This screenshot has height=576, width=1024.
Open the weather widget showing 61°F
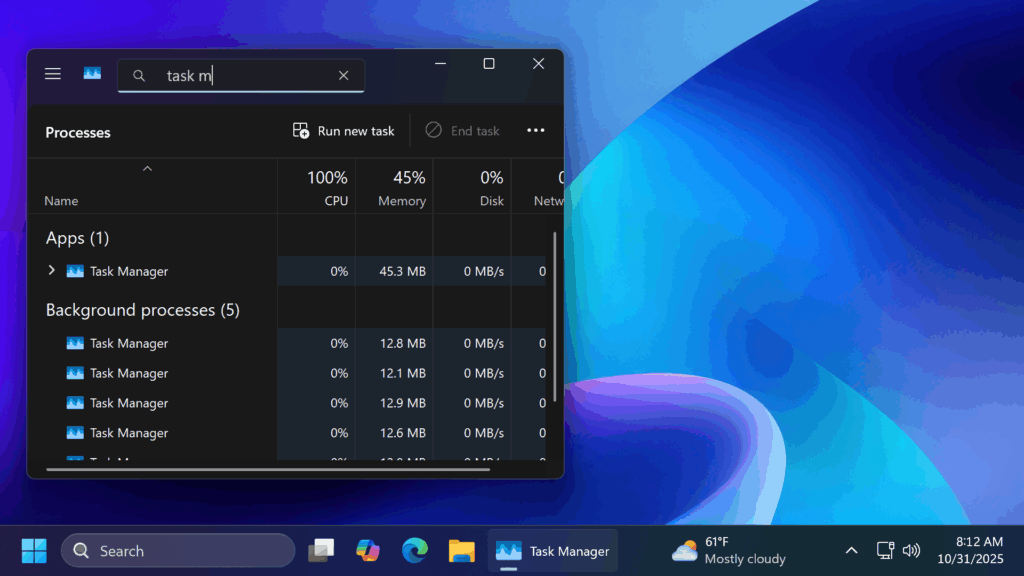(x=728, y=551)
